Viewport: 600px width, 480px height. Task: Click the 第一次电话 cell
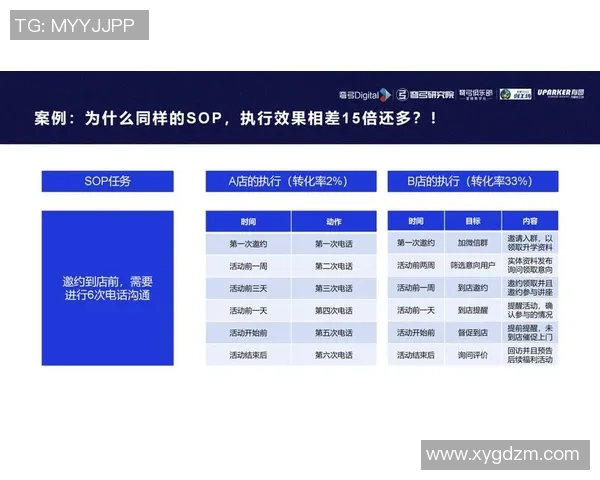(x=334, y=244)
